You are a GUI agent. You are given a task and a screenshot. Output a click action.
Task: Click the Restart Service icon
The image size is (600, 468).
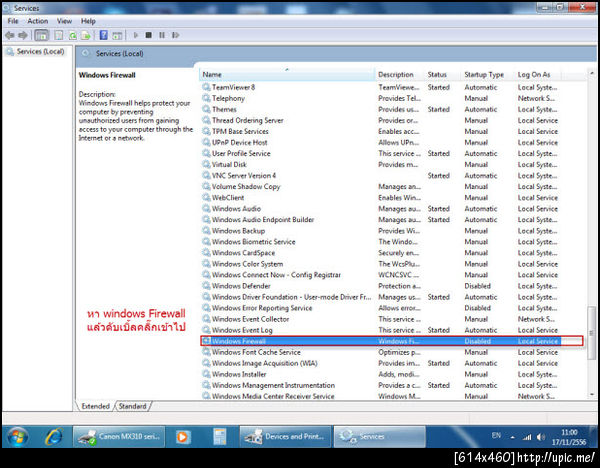click(x=175, y=35)
